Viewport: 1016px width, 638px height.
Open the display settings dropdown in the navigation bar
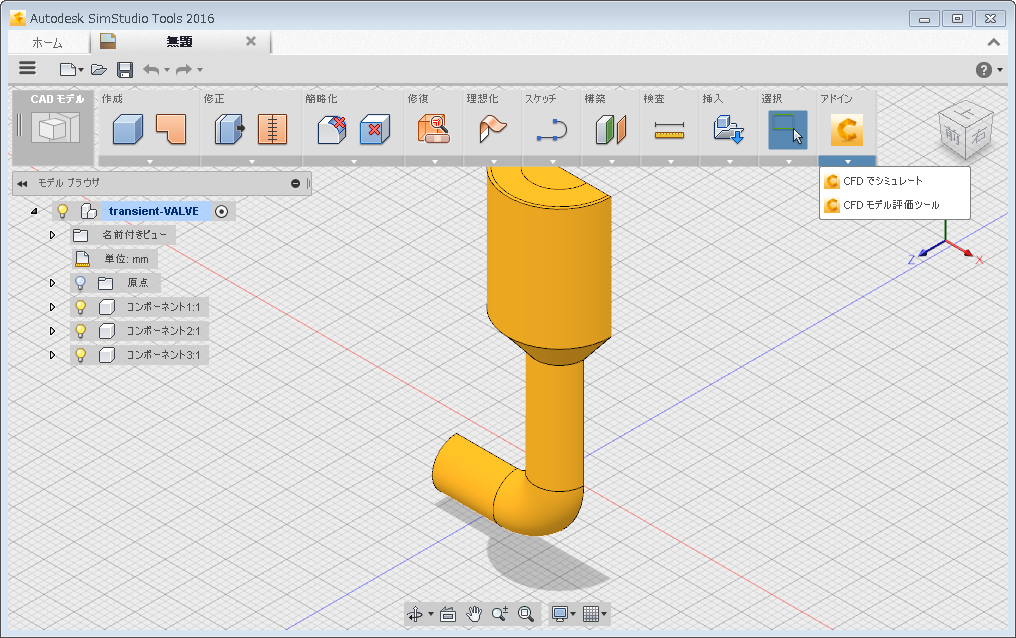point(573,614)
